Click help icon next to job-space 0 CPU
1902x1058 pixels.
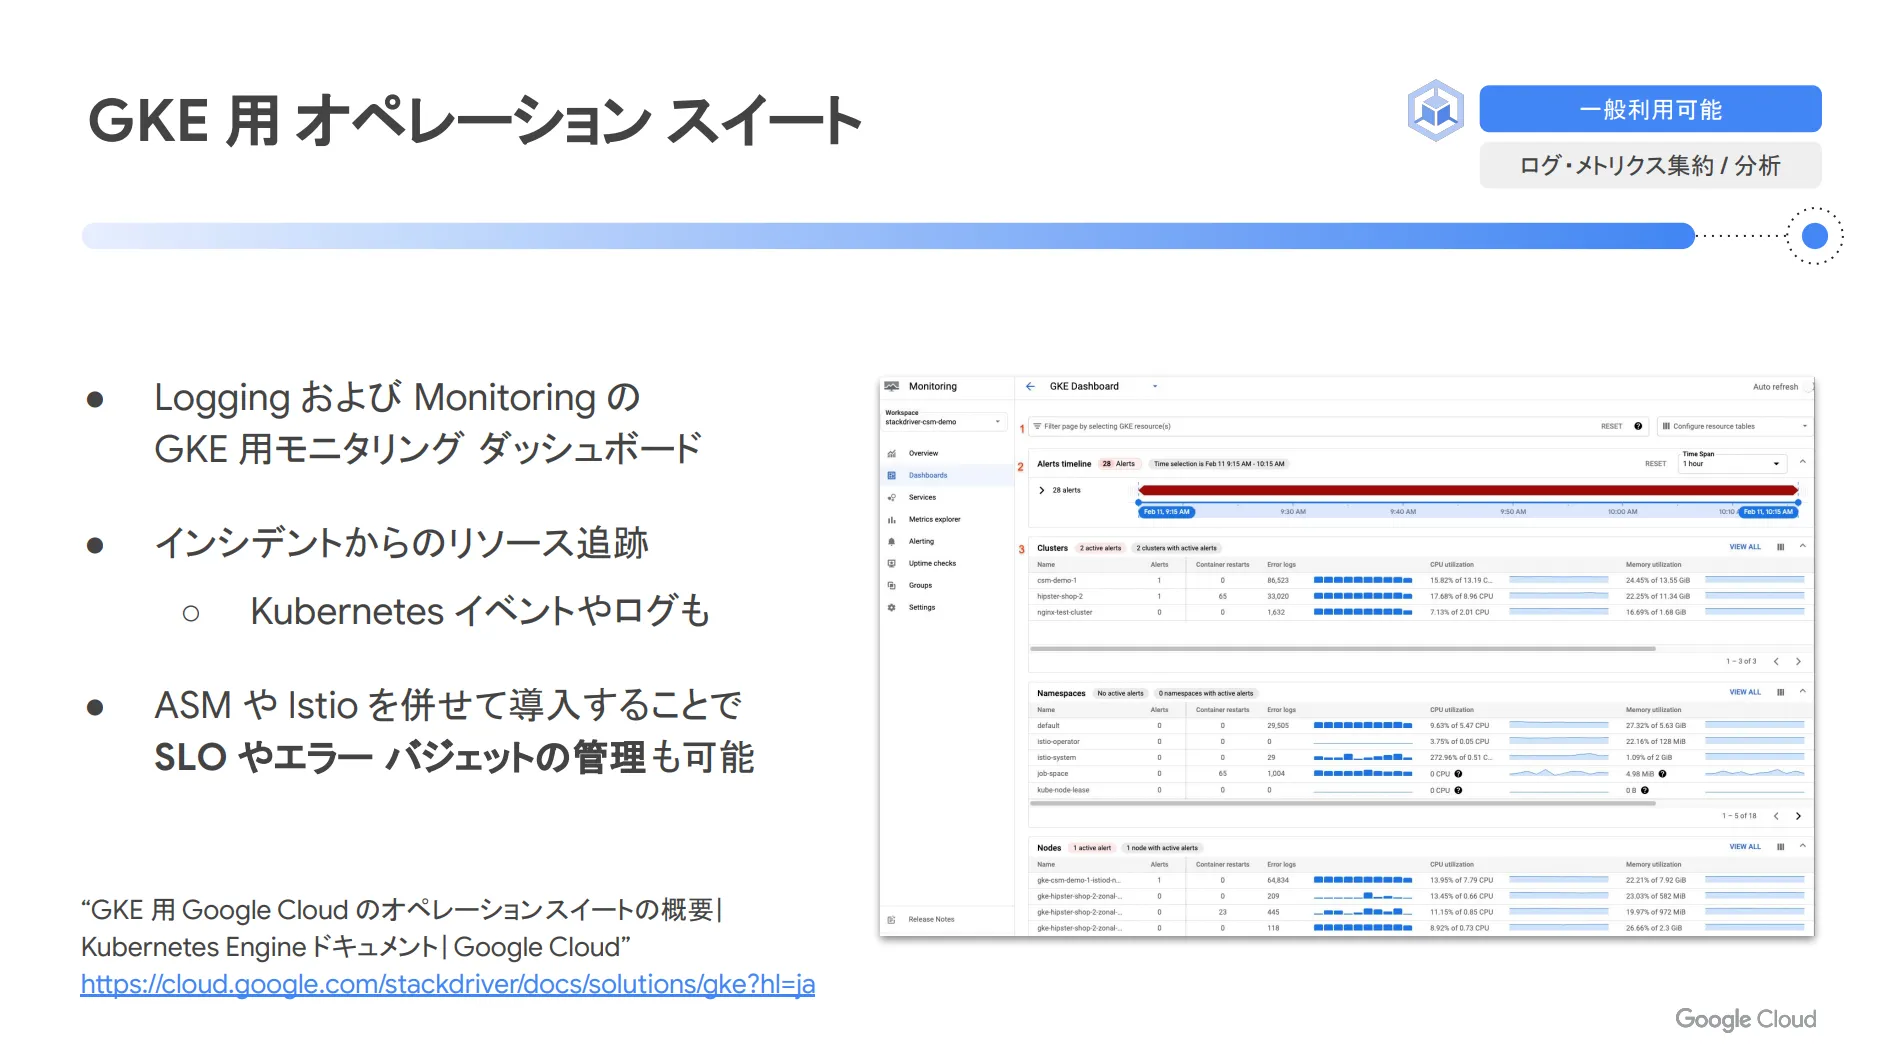coord(1458,774)
